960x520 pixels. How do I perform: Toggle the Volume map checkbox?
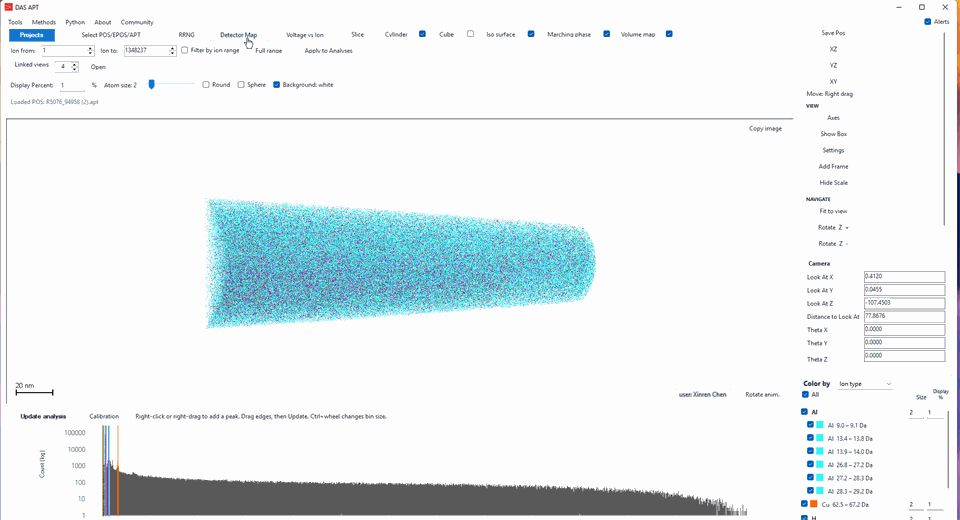tap(669, 34)
